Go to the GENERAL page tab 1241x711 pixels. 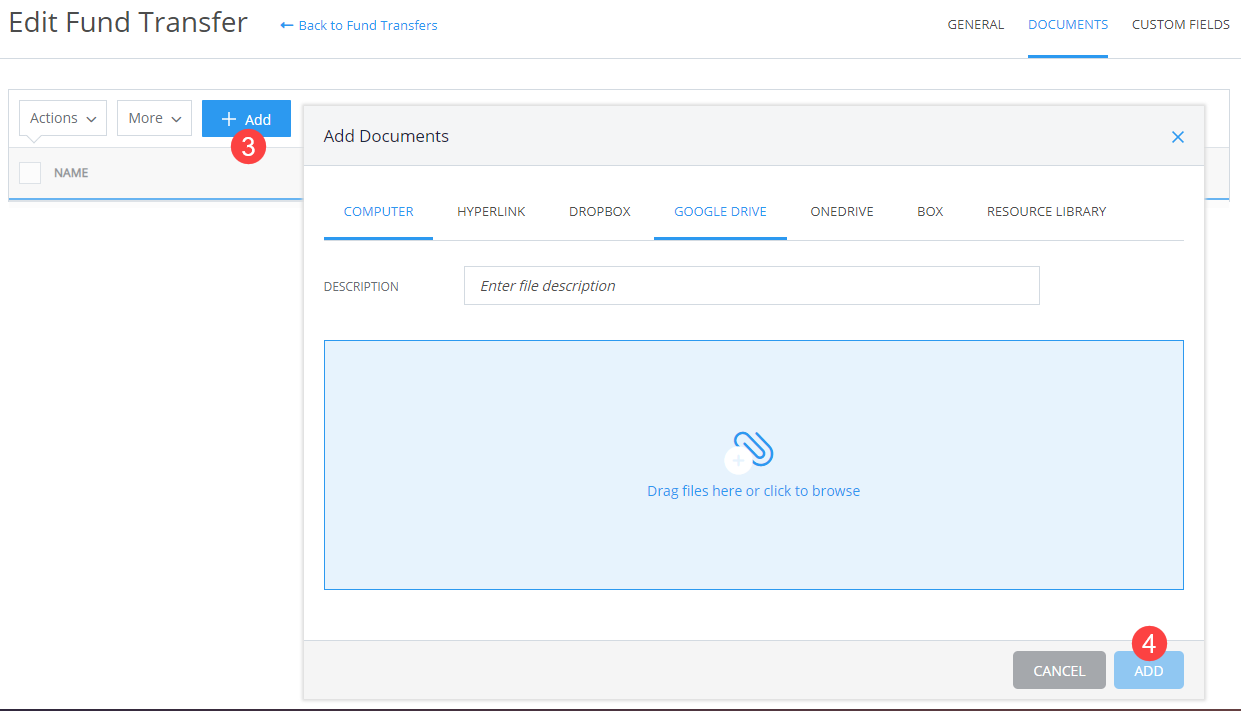click(x=976, y=25)
